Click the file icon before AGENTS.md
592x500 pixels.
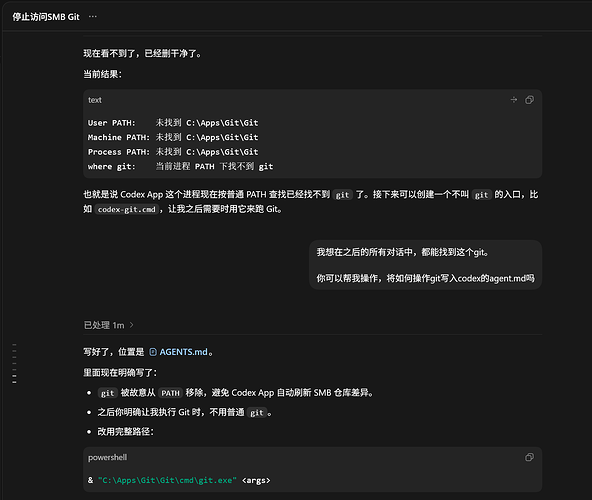153,352
